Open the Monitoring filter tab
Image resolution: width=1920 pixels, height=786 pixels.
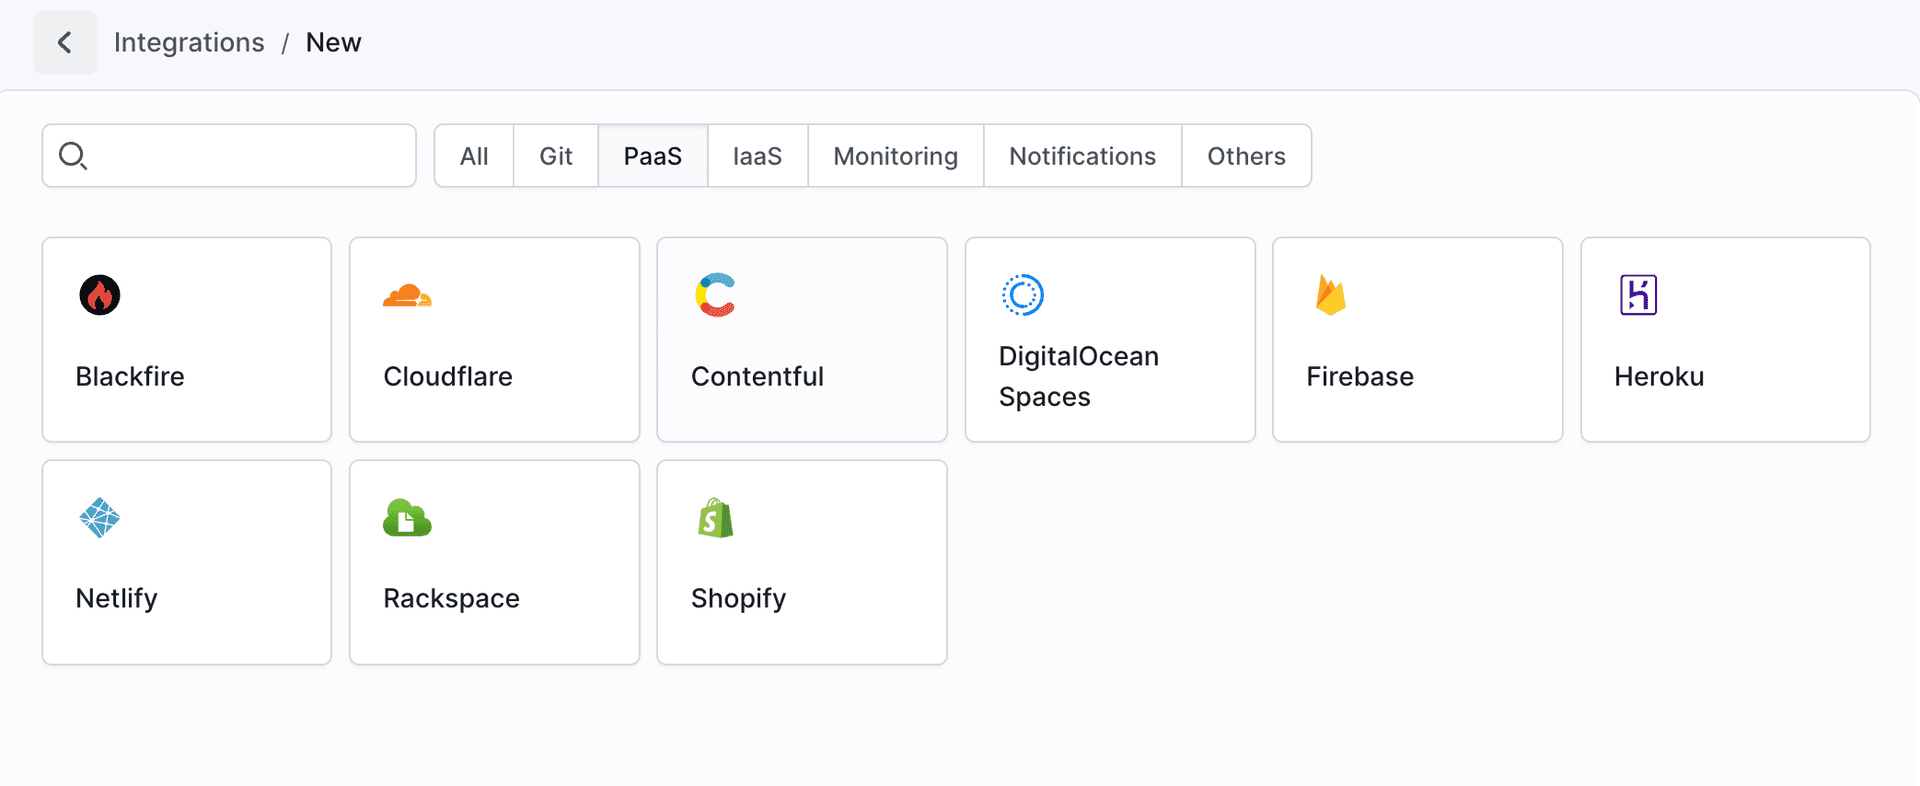point(896,156)
